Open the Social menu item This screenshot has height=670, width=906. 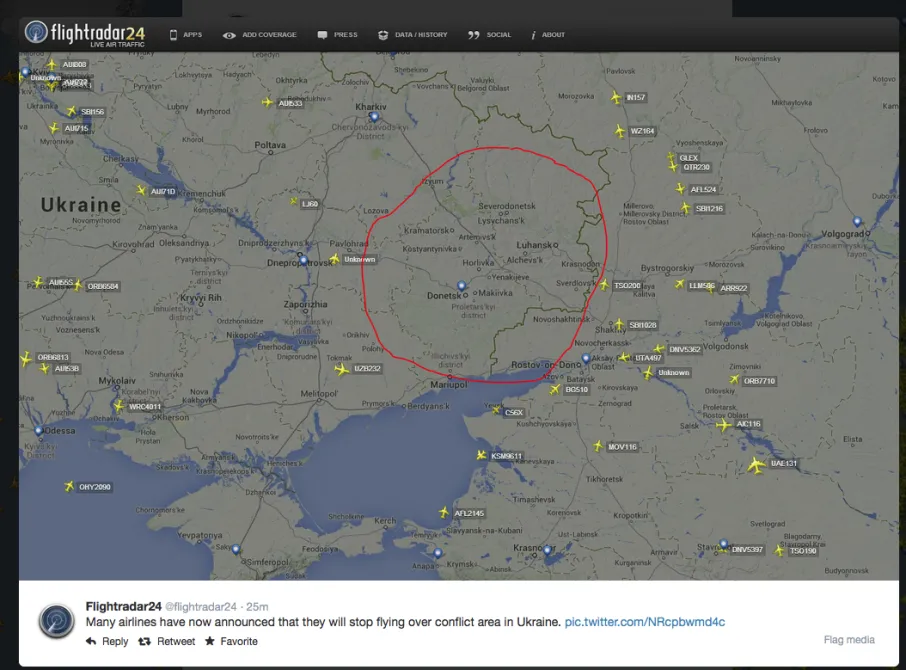(x=489, y=35)
